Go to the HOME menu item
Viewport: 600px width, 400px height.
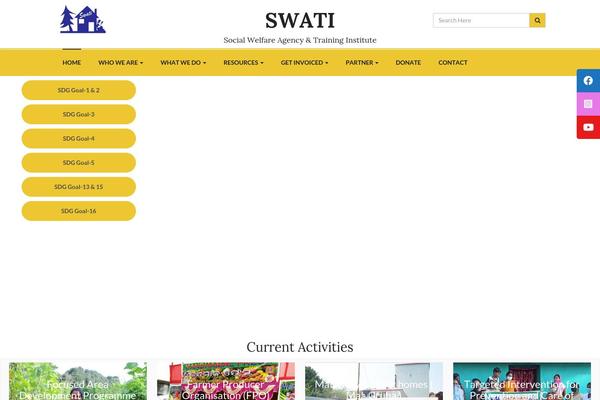[x=72, y=62]
